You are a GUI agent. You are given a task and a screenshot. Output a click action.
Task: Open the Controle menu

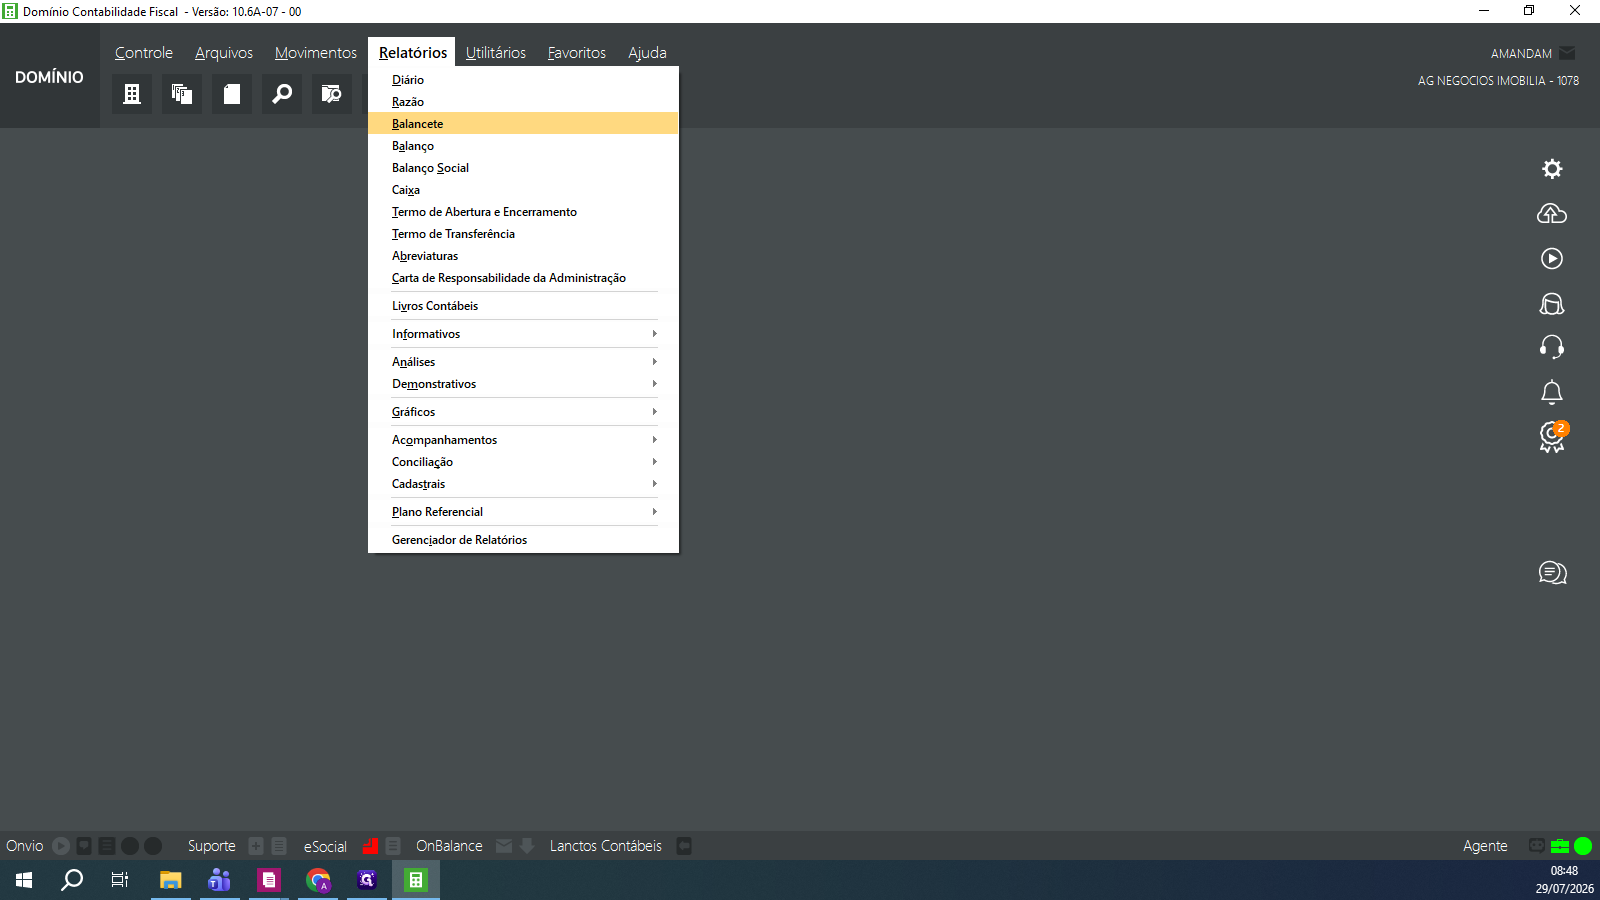[x=144, y=53]
